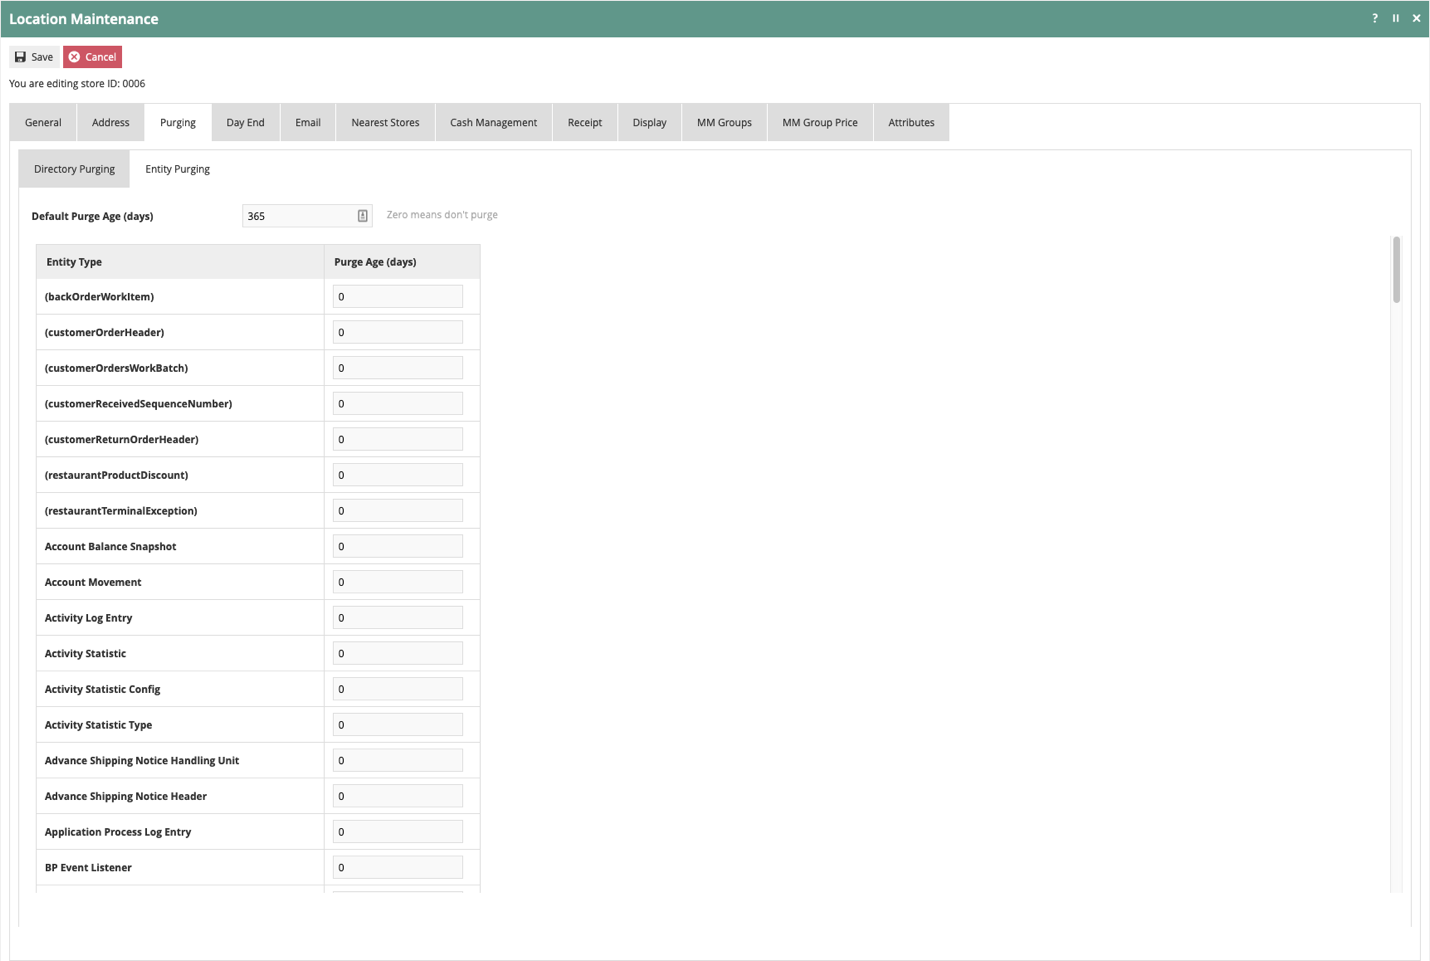Close the Location Maintenance window
Screen dimensions: 1430x961
pos(1416,18)
